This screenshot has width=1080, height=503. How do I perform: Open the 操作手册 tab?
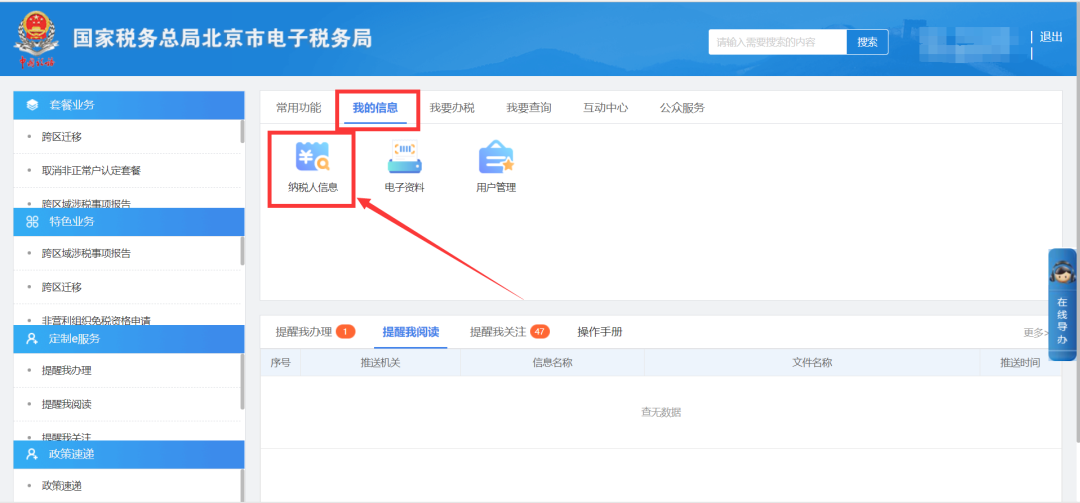coord(599,332)
